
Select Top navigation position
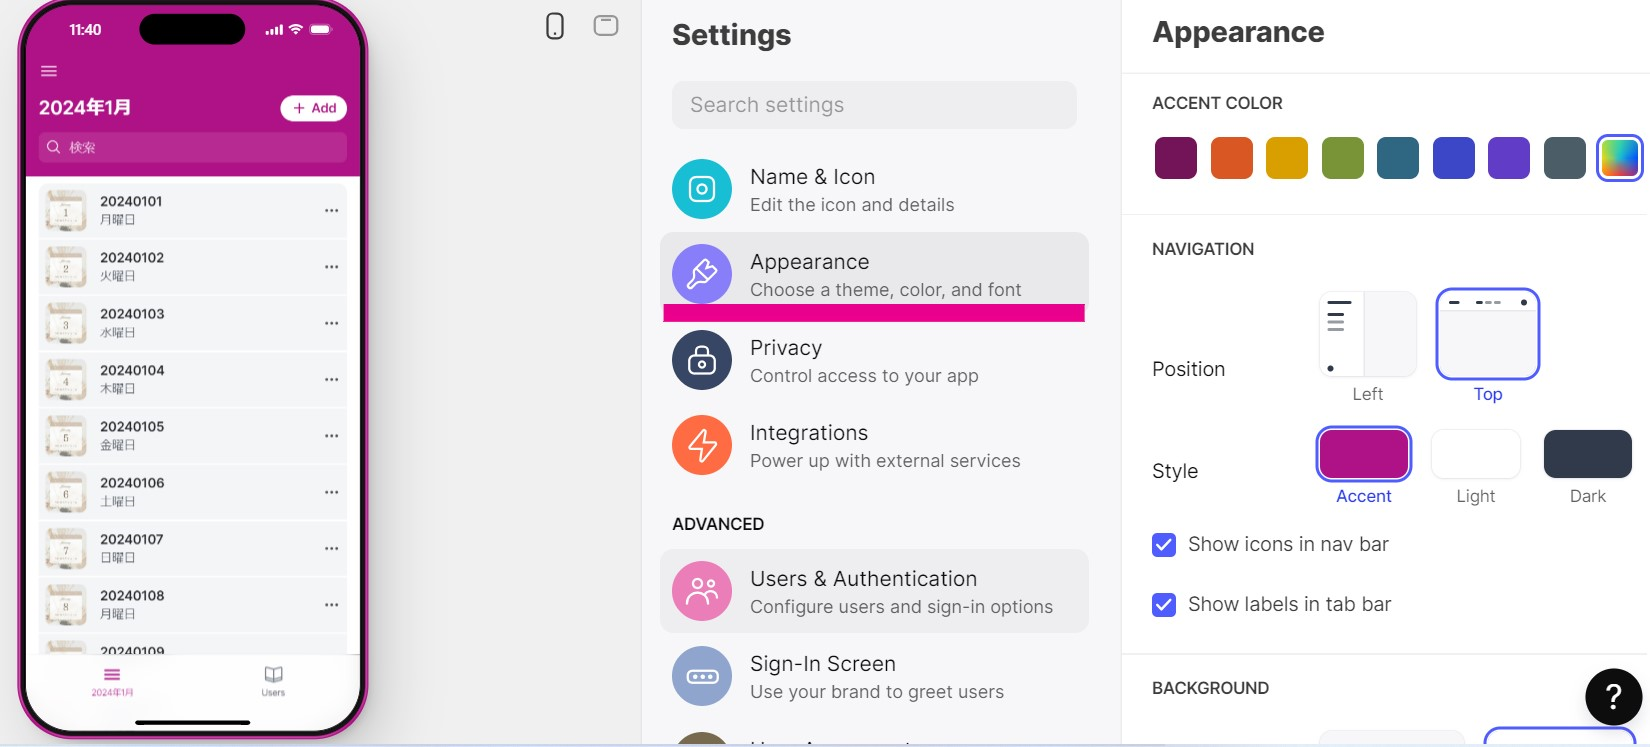1488,334
